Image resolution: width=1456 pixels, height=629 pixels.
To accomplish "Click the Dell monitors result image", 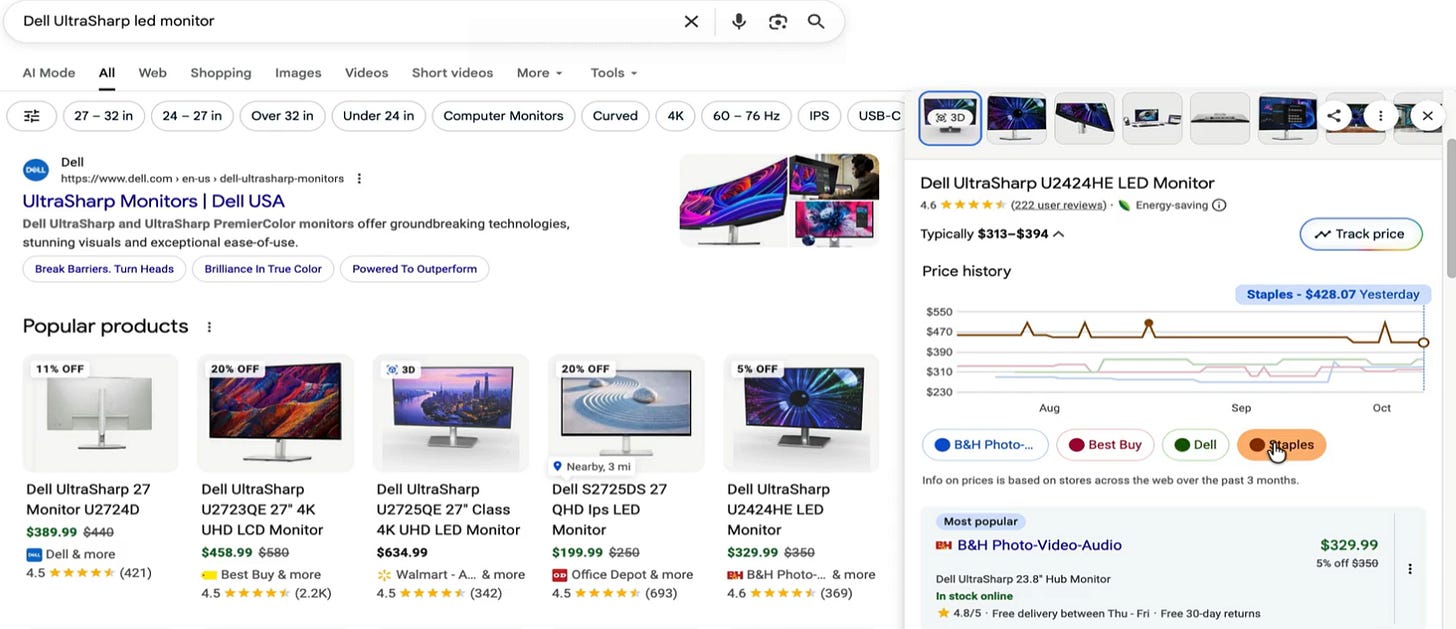I will 779,200.
